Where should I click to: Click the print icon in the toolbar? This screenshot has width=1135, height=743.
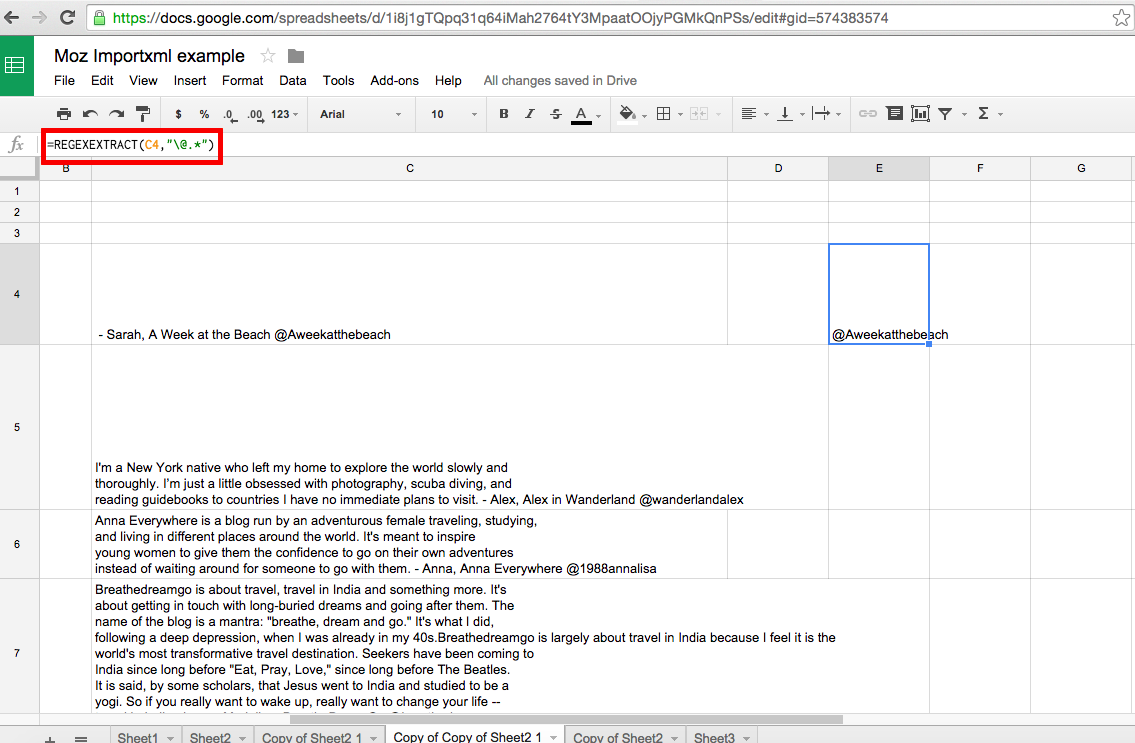coord(64,114)
